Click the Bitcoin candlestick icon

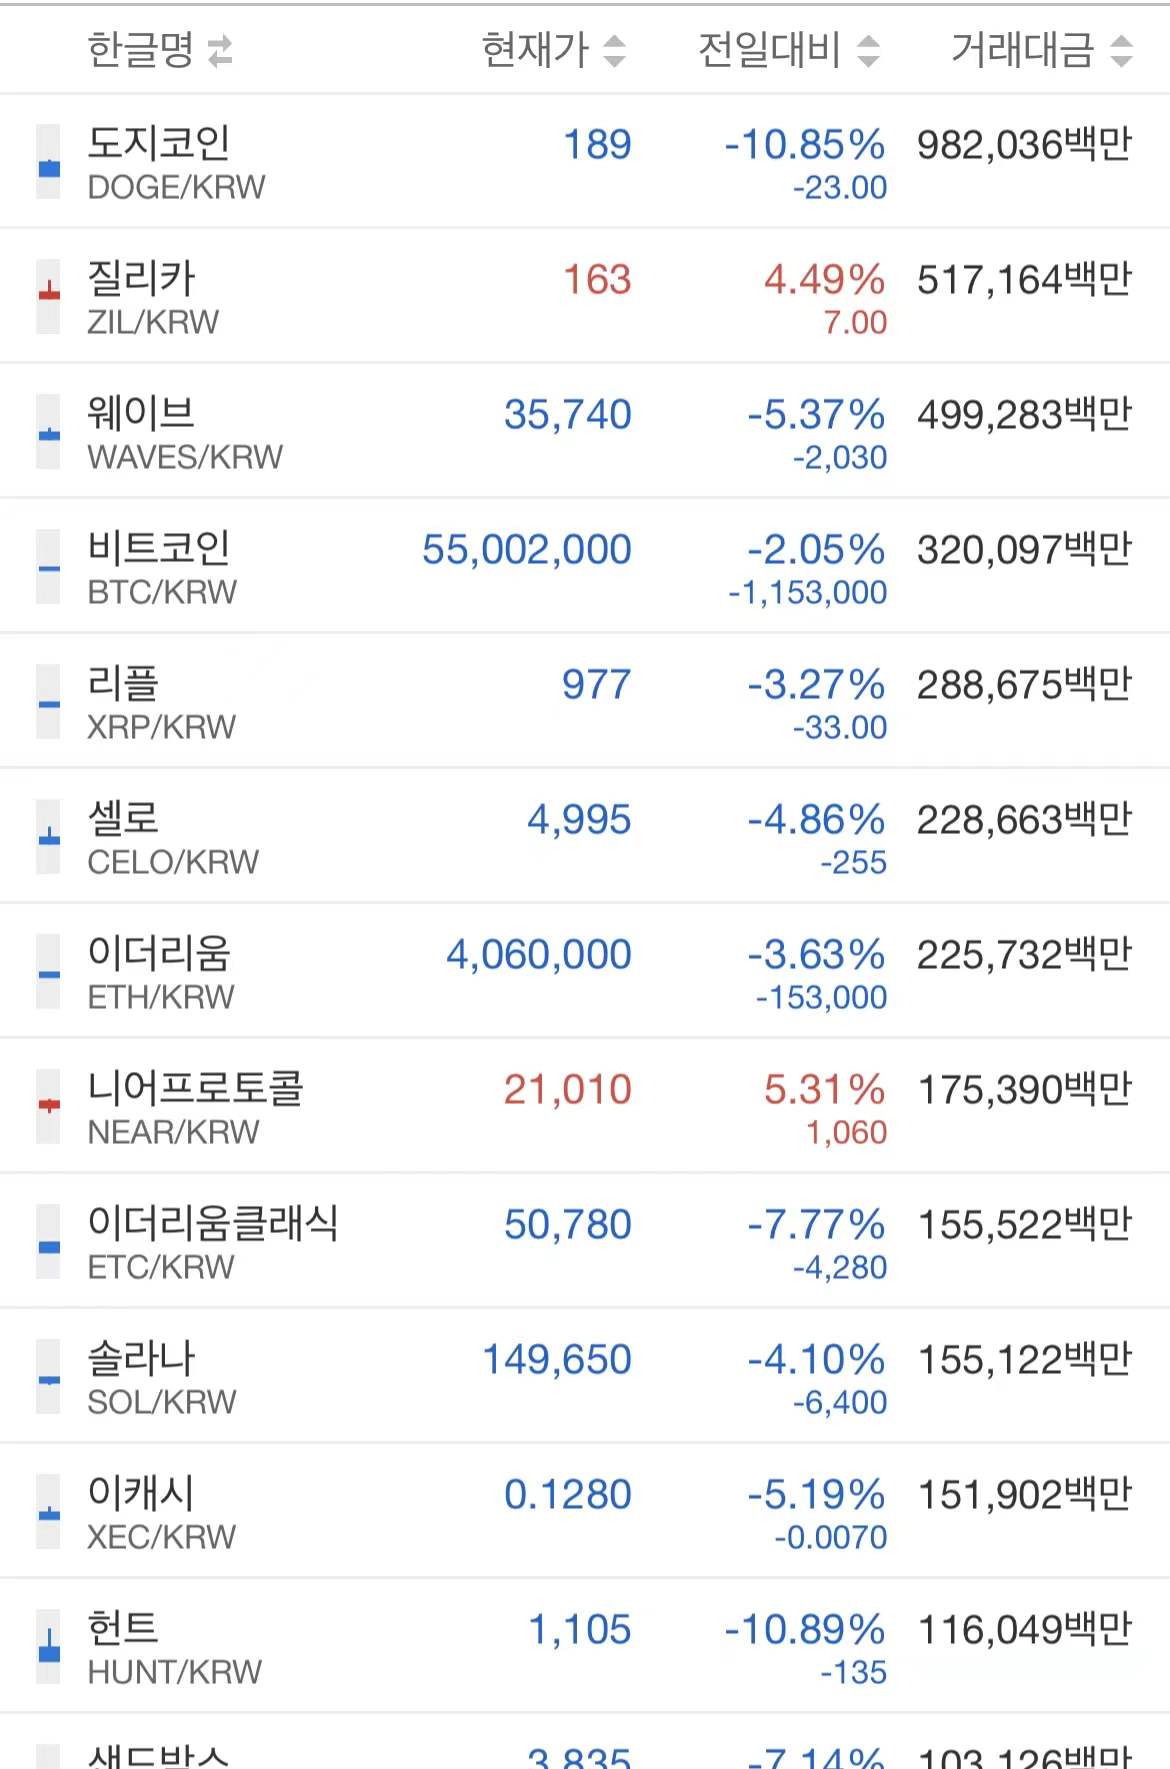[48, 567]
